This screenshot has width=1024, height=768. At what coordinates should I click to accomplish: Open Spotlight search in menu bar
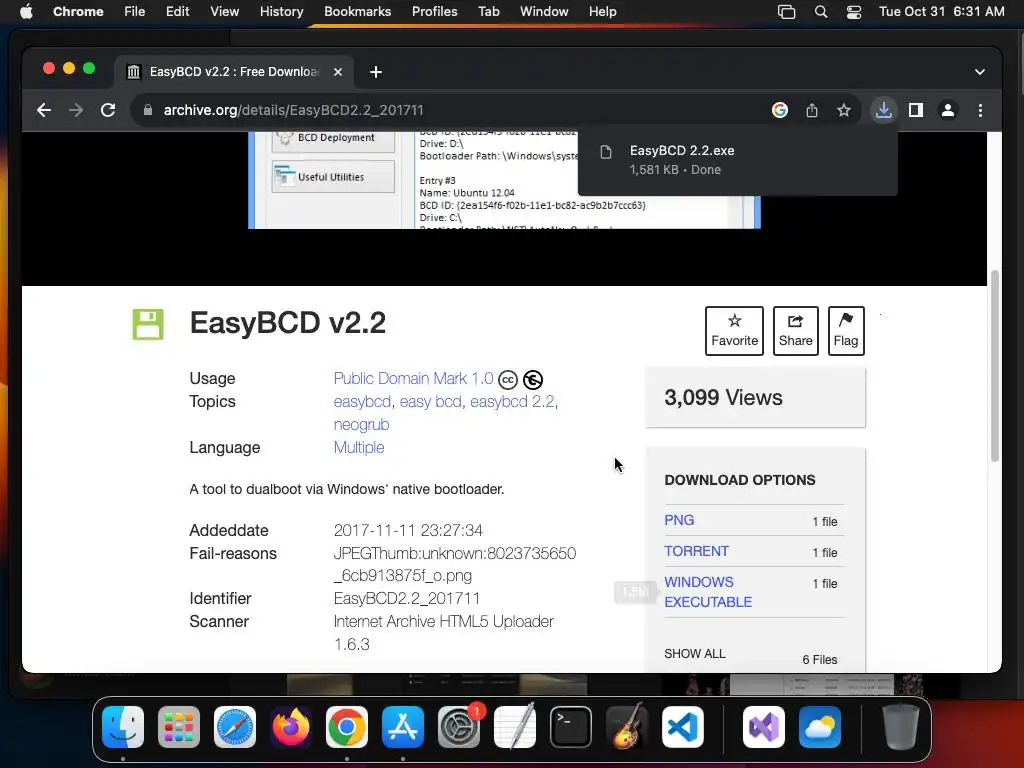(x=821, y=12)
